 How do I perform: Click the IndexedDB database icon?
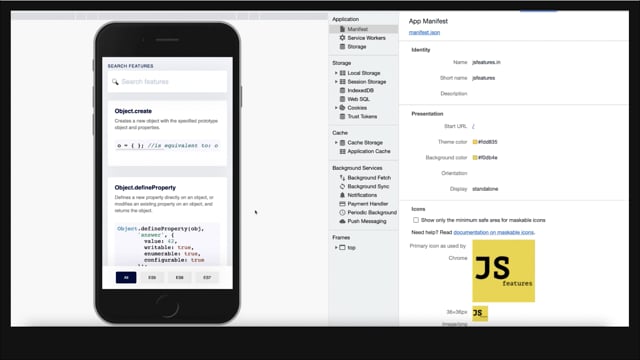click(x=342, y=90)
